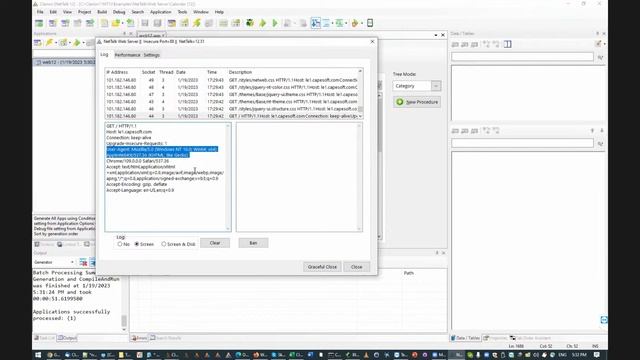Select the 'Screen' log radio option
Image resolution: width=640 pixels, height=360 pixels.
(x=144, y=244)
